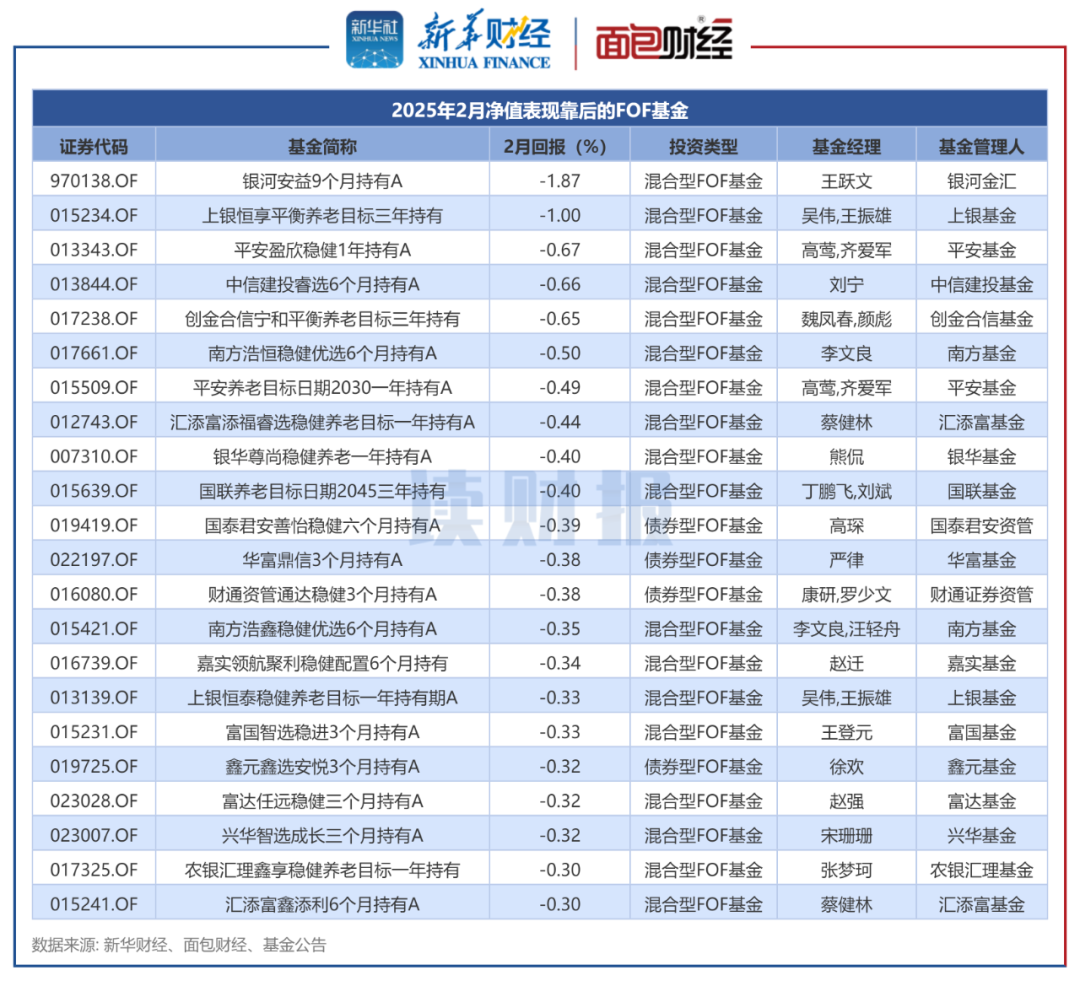This screenshot has width=1080, height=981.
Task: Open 银河安益9个月持有A fund name
Action: tap(322, 181)
